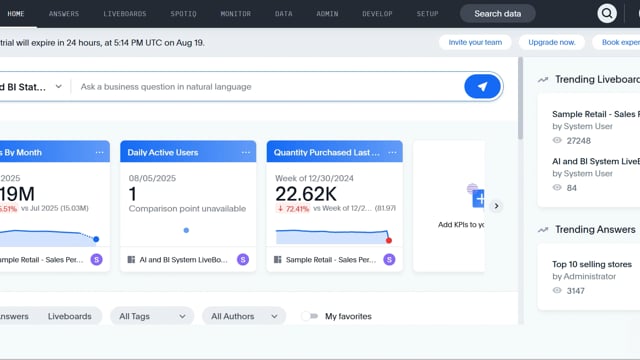Click by Administrator author text
This screenshot has height=360, width=640.
tap(584, 276)
